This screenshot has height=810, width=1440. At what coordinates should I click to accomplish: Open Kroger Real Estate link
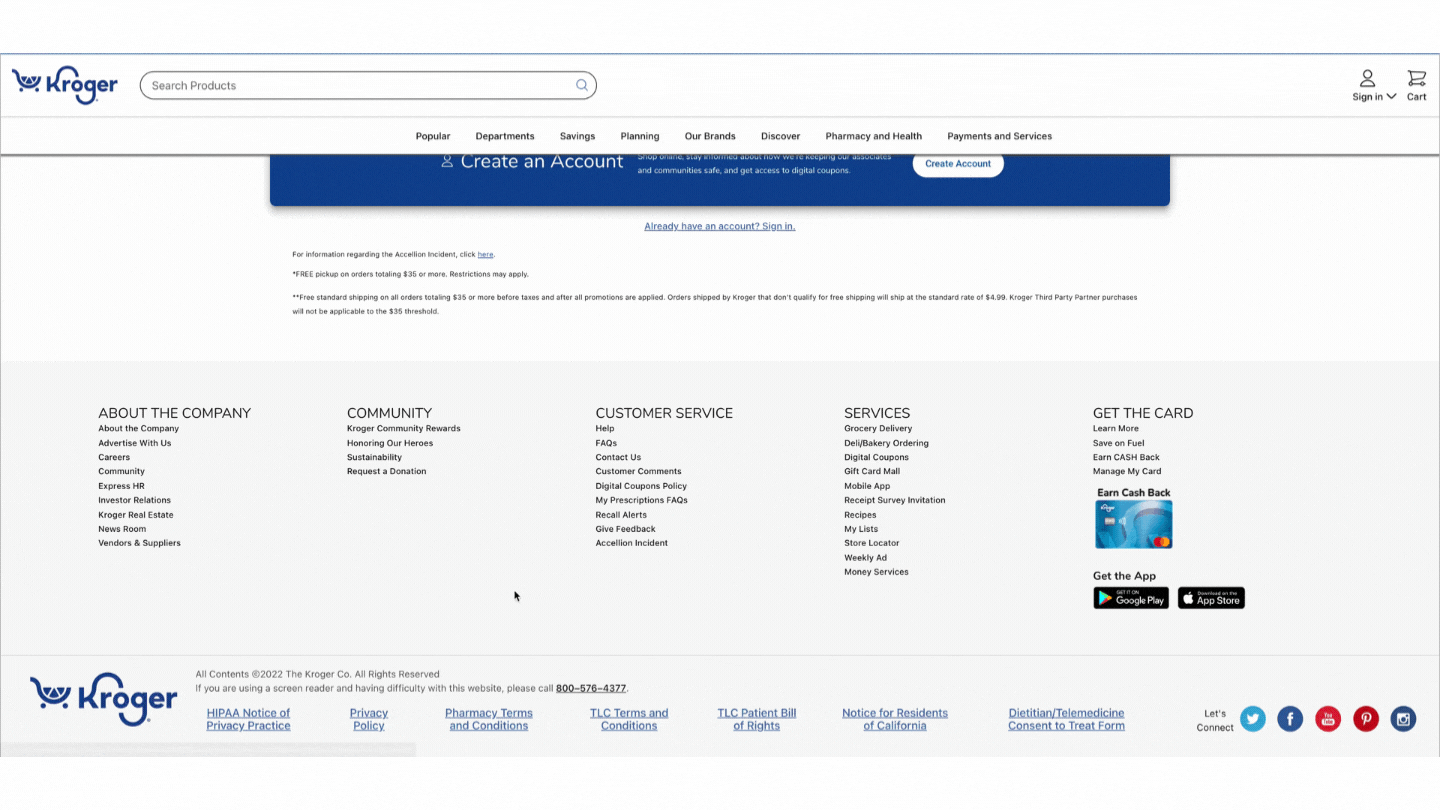(x=136, y=515)
